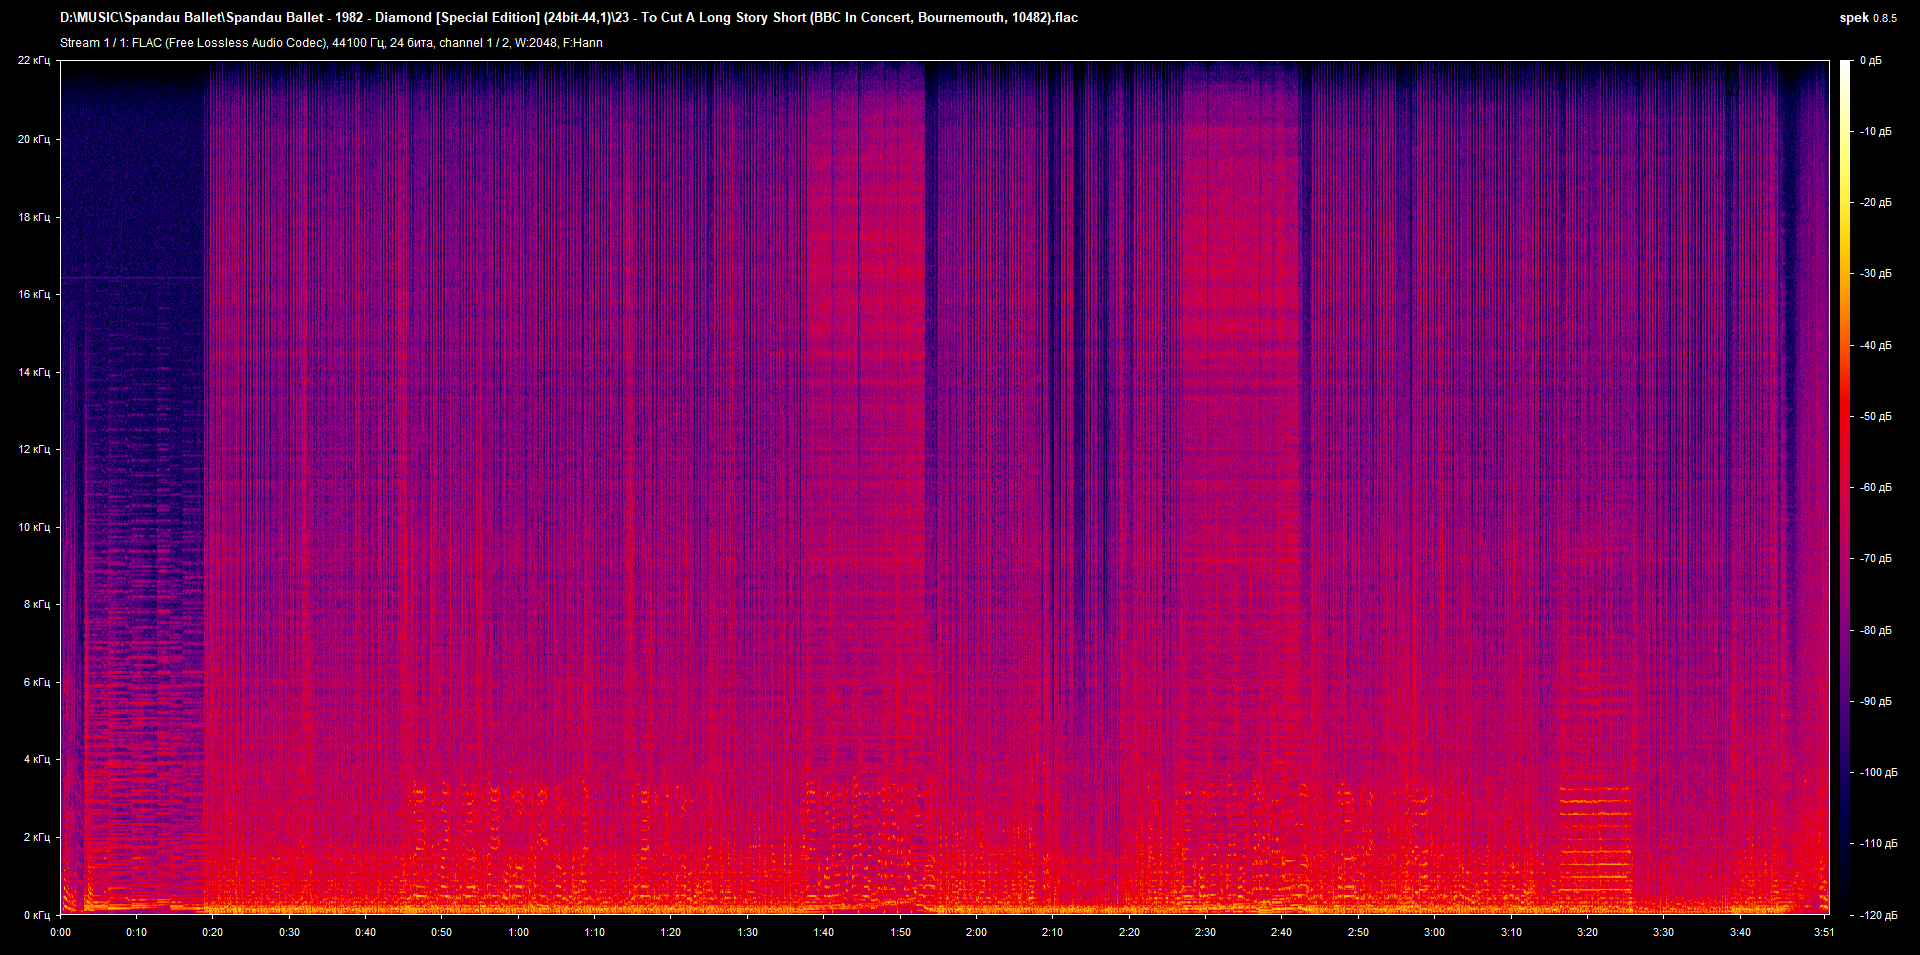The height and width of the screenshot is (955, 1920).
Task: Click the 3:51 end time marker
Action: point(1824,932)
